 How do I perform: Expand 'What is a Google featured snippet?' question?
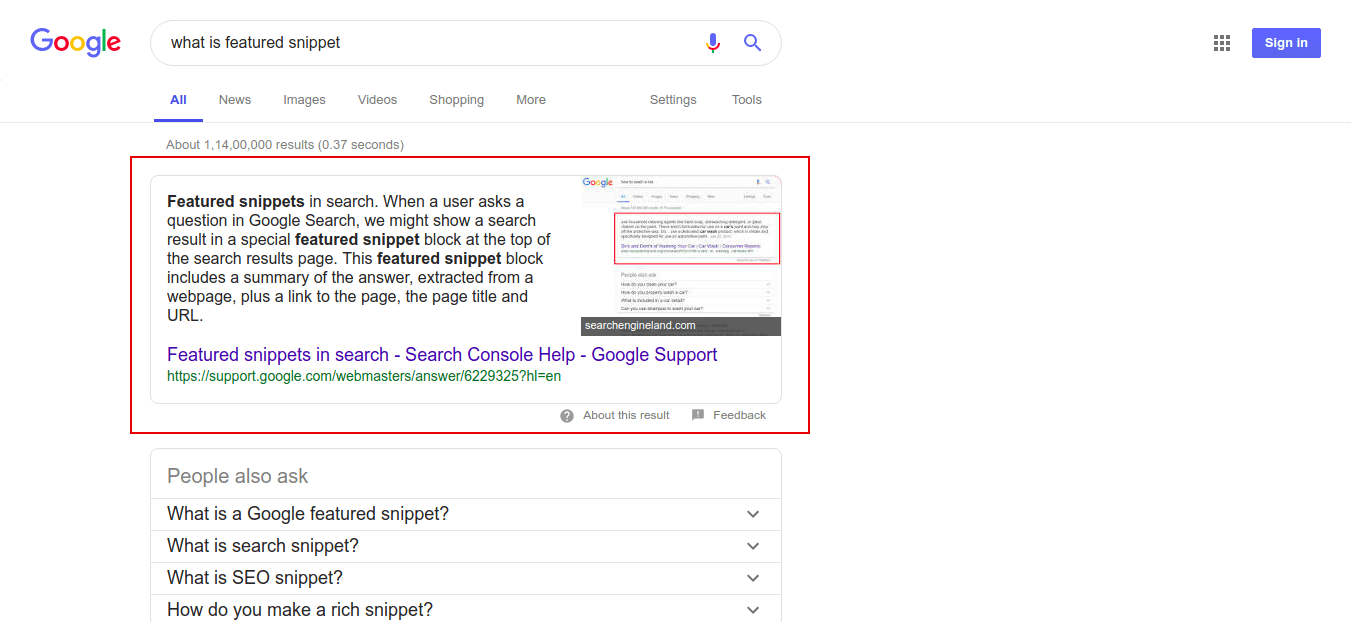pyautogui.click(x=466, y=514)
